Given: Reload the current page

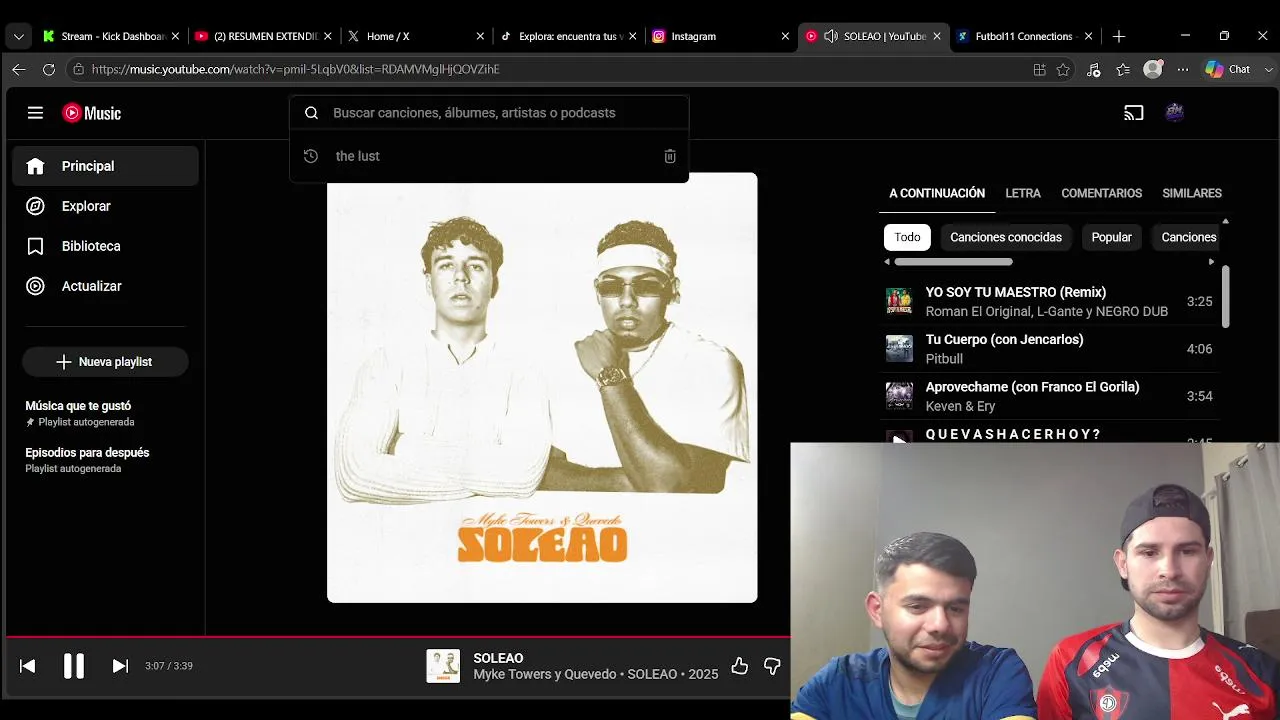Looking at the screenshot, I should 48,69.
